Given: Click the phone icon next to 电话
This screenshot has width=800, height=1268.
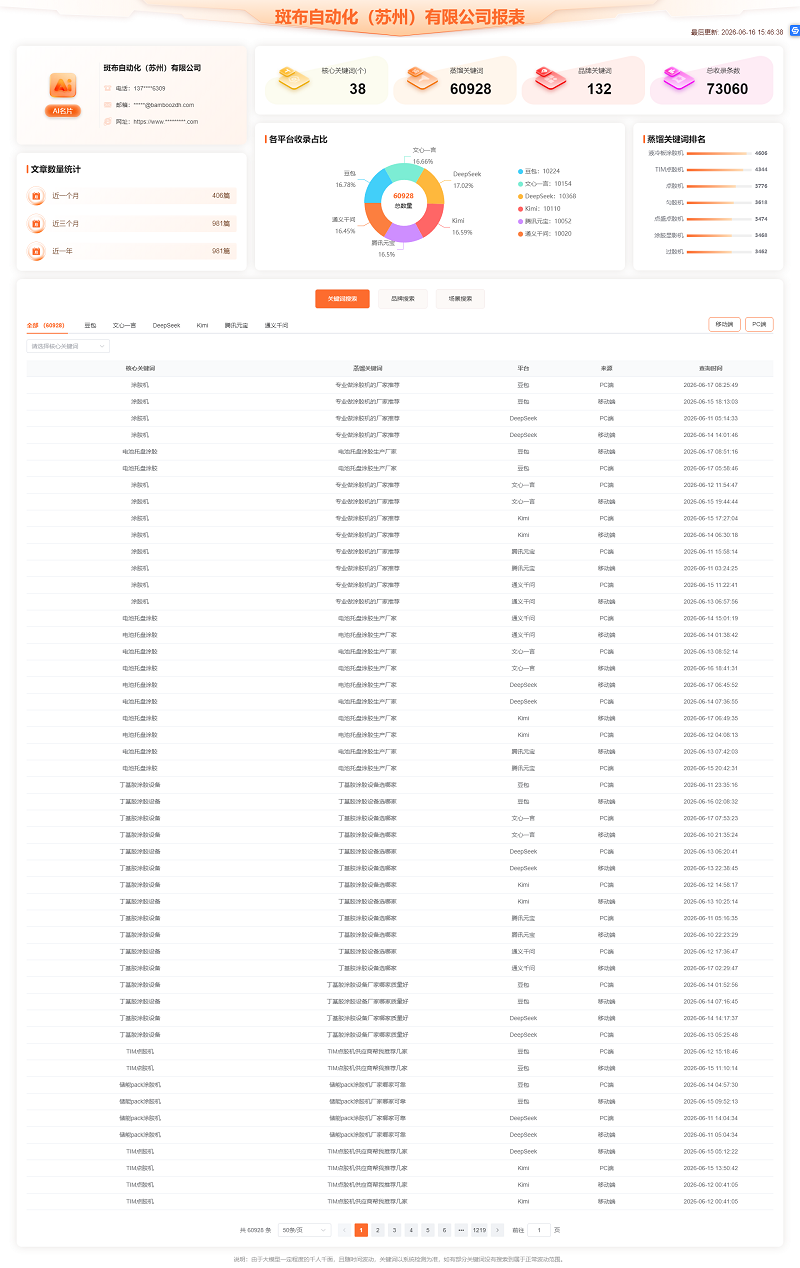Looking at the screenshot, I should coord(108,88).
